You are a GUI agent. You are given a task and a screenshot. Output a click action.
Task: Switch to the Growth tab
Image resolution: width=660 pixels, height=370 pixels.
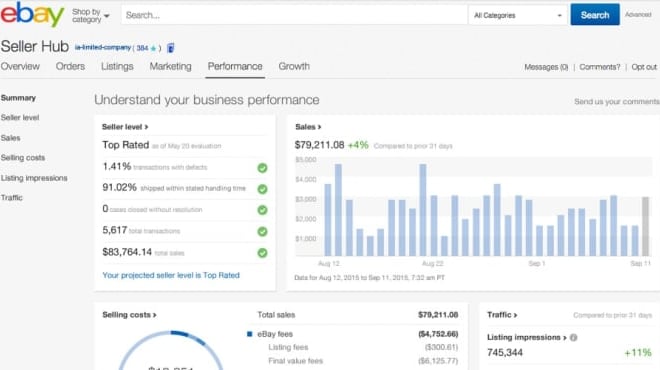pos(294,67)
